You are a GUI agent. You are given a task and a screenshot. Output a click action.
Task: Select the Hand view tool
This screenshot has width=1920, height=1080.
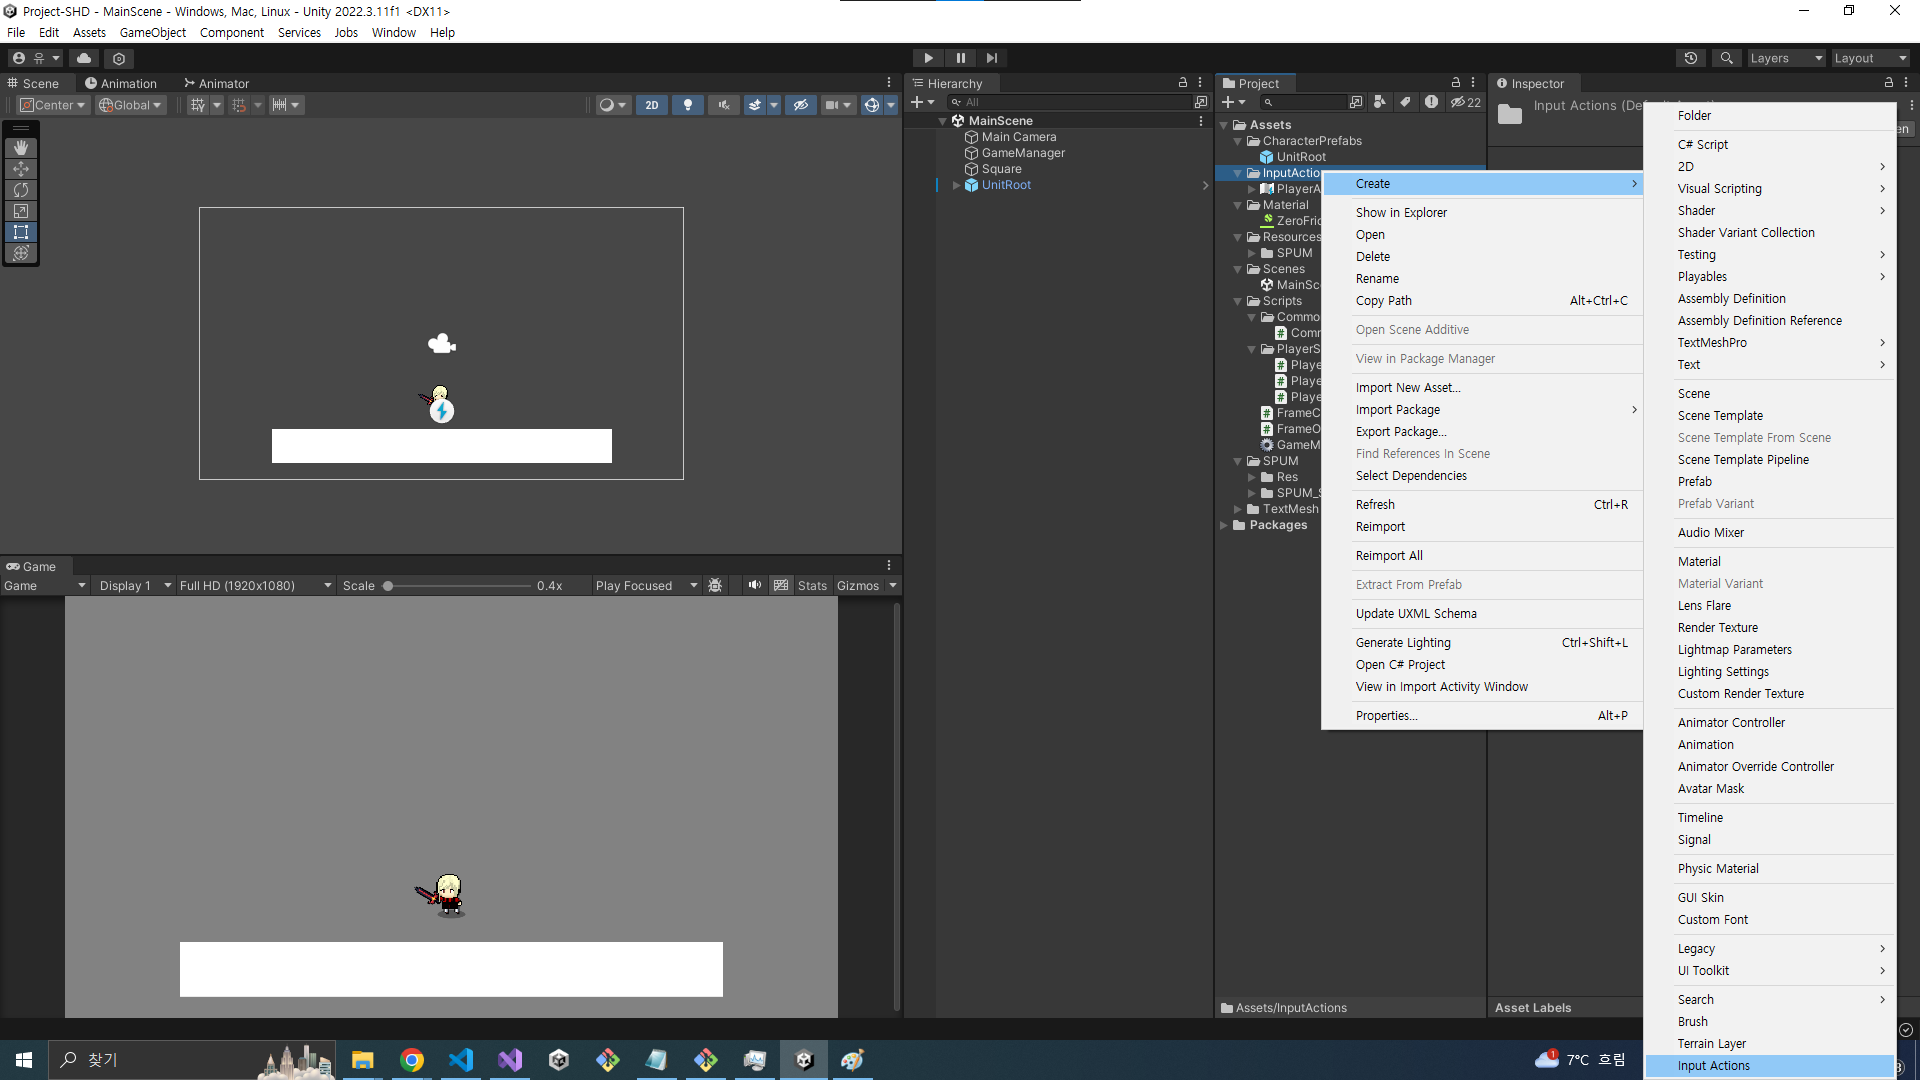point(21,148)
